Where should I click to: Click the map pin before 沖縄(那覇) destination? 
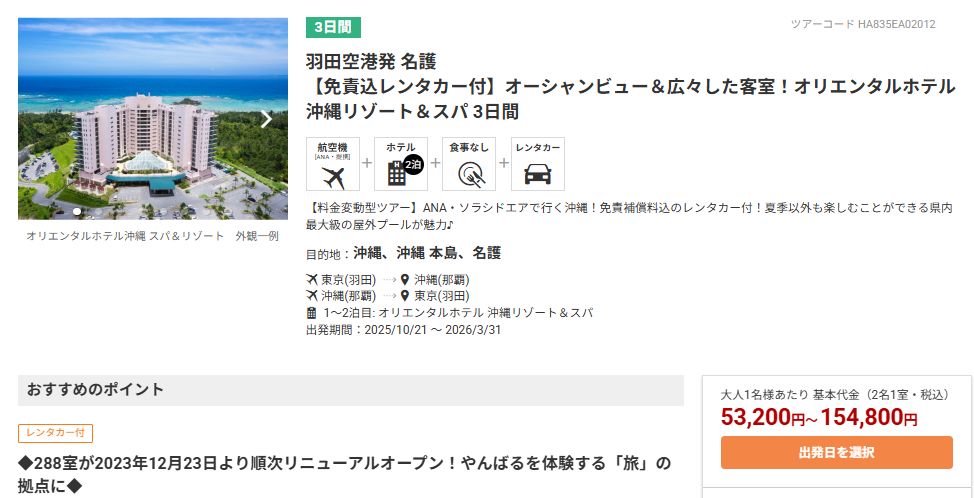[404, 280]
